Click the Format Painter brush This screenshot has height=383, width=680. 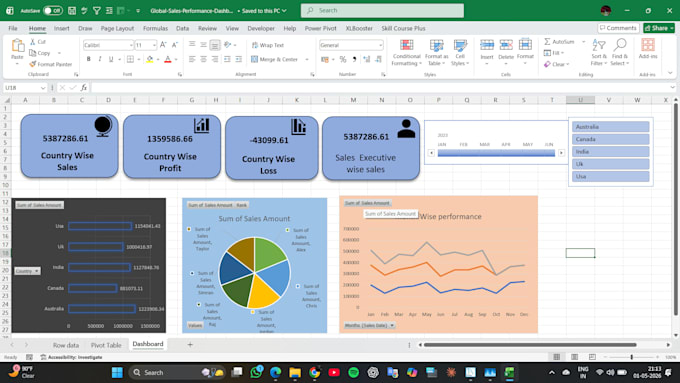click(x=33, y=64)
